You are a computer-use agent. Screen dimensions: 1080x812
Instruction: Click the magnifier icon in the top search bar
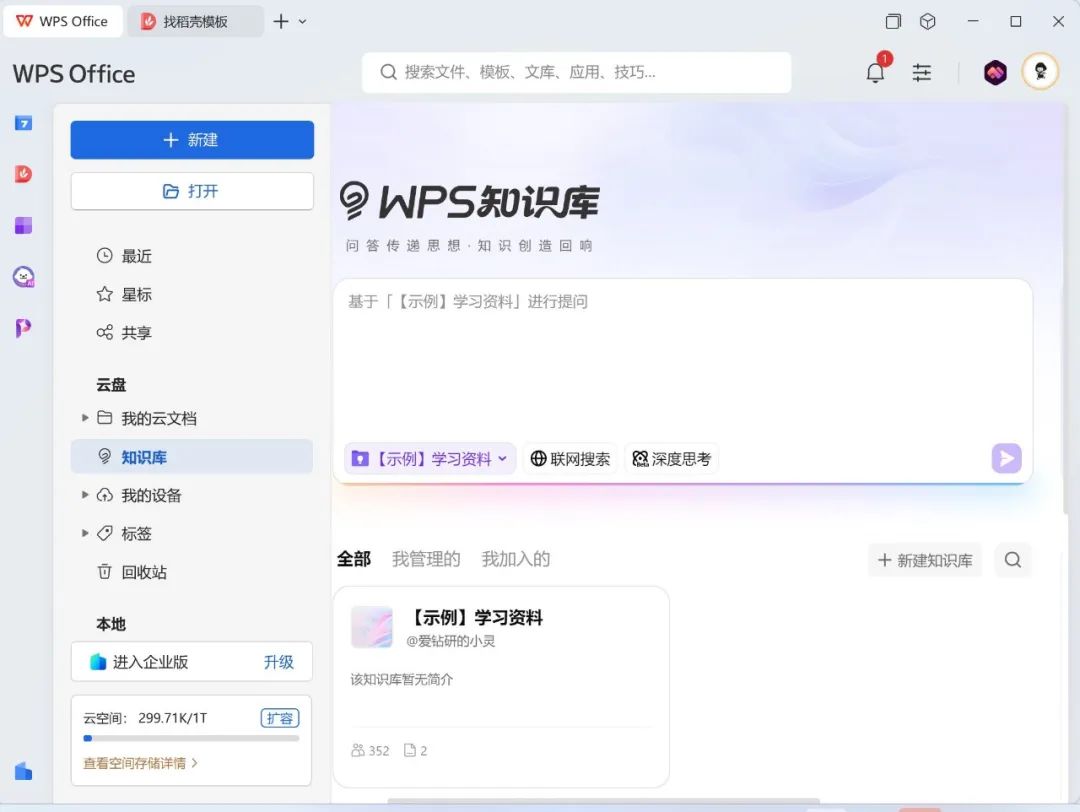click(388, 72)
